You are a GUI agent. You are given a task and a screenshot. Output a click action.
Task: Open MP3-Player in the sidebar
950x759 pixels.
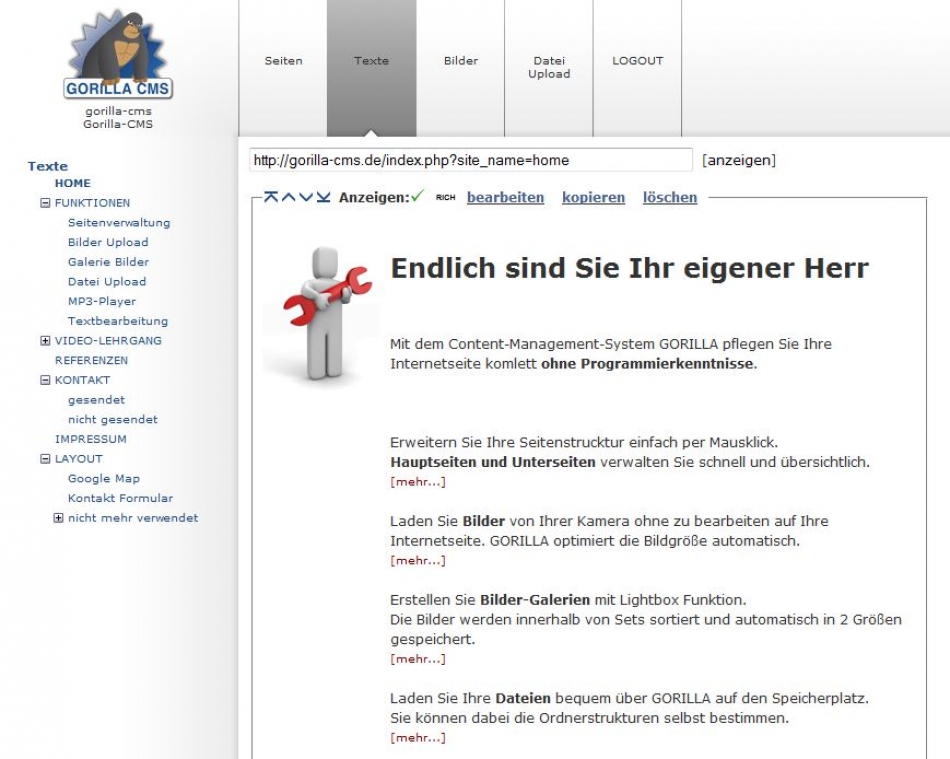pyautogui.click(x=102, y=301)
